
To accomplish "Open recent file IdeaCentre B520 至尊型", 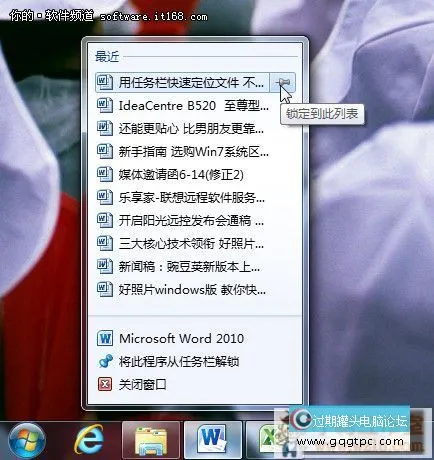I will coord(195,106).
